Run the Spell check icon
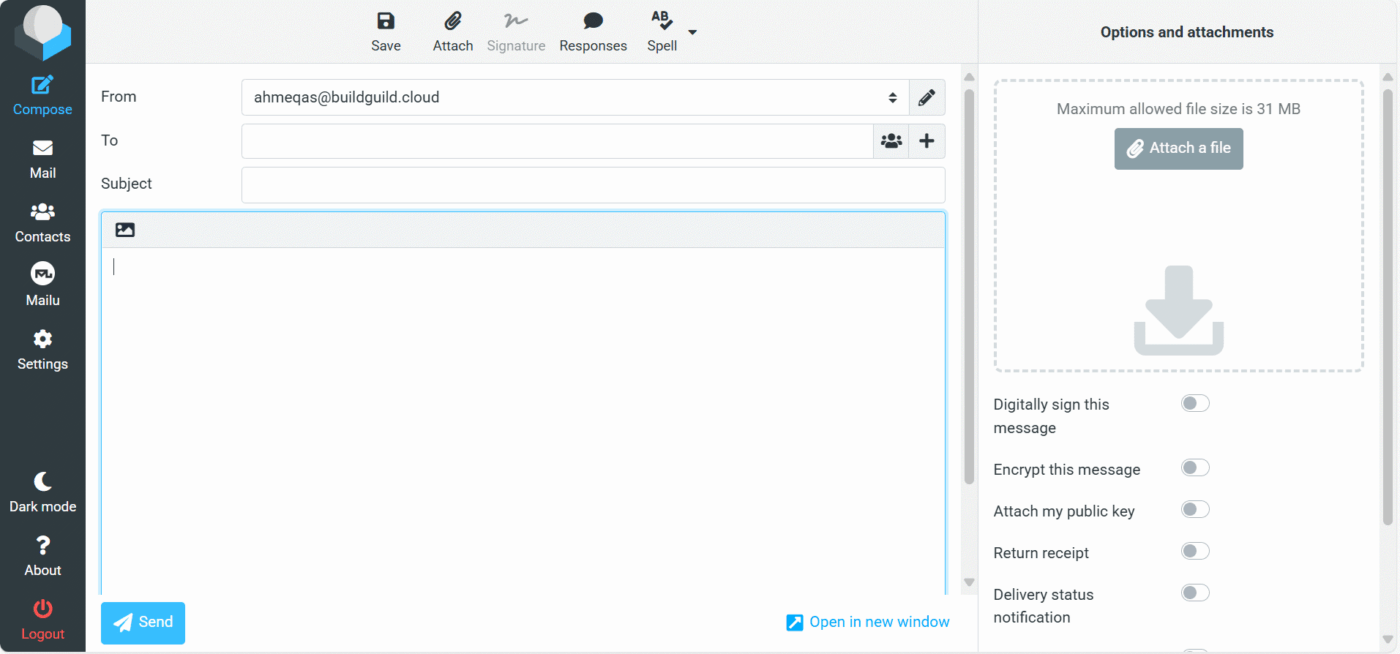Image resolution: width=1400 pixels, height=654 pixels. [x=661, y=22]
